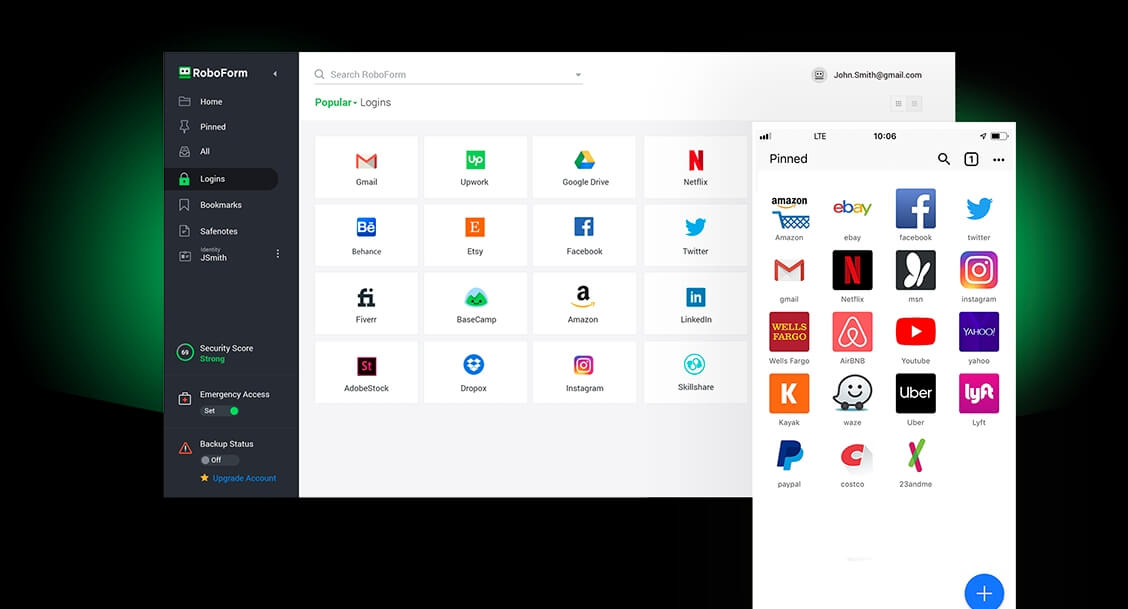Image resolution: width=1128 pixels, height=609 pixels.
Task: Open the Netflix login tile in desktop window
Action: [696, 167]
